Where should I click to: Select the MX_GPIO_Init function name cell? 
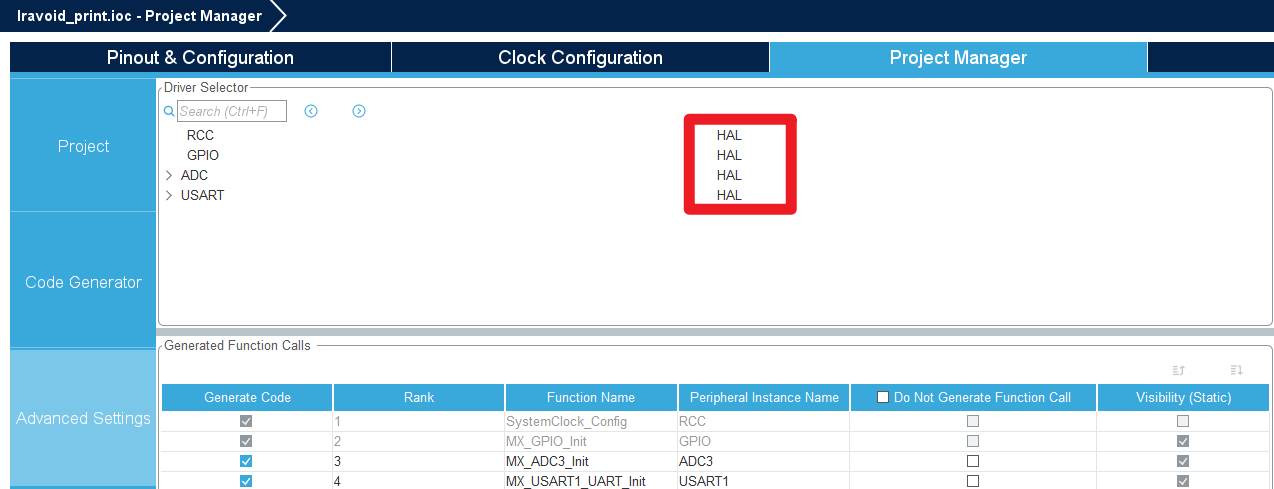pyautogui.click(x=591, y=441)
